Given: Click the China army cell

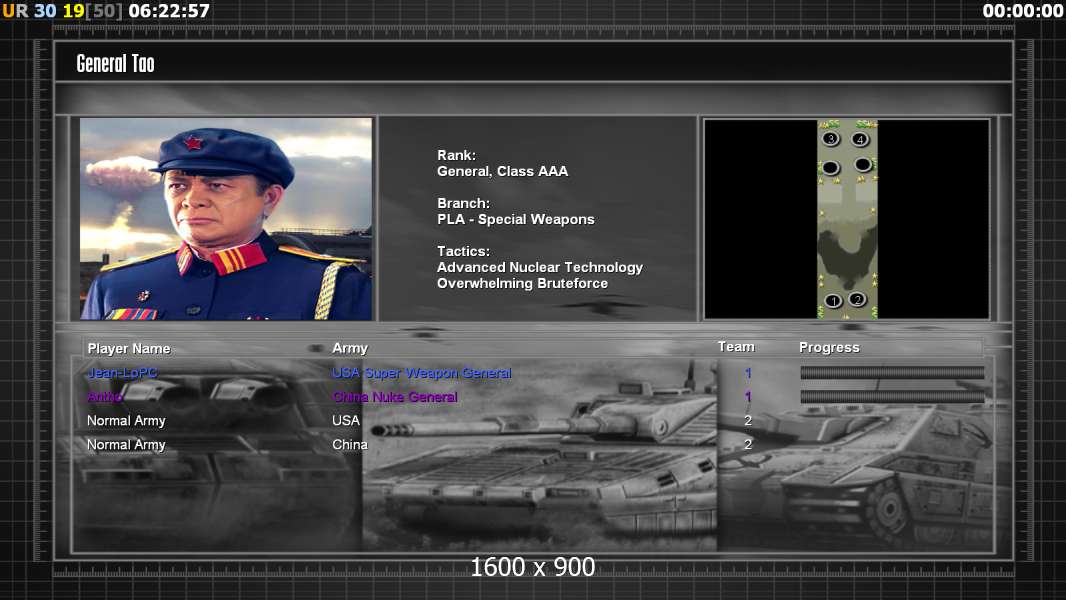Looking at the screenshot, I should click(x=350, y=444).
